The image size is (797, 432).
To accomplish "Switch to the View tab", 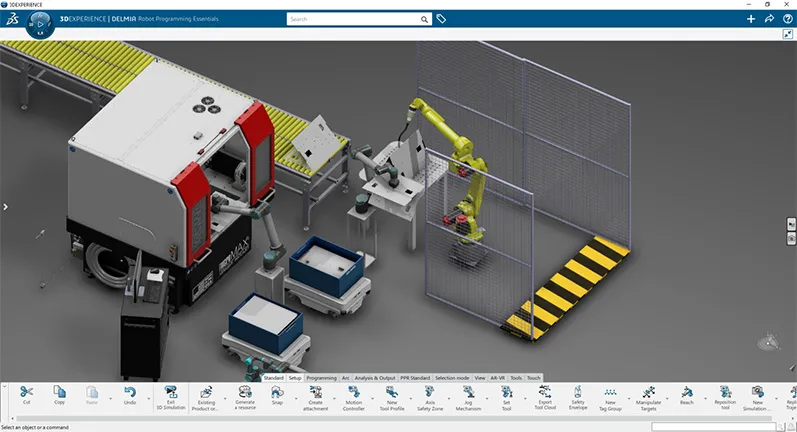I will pos(480,378).
